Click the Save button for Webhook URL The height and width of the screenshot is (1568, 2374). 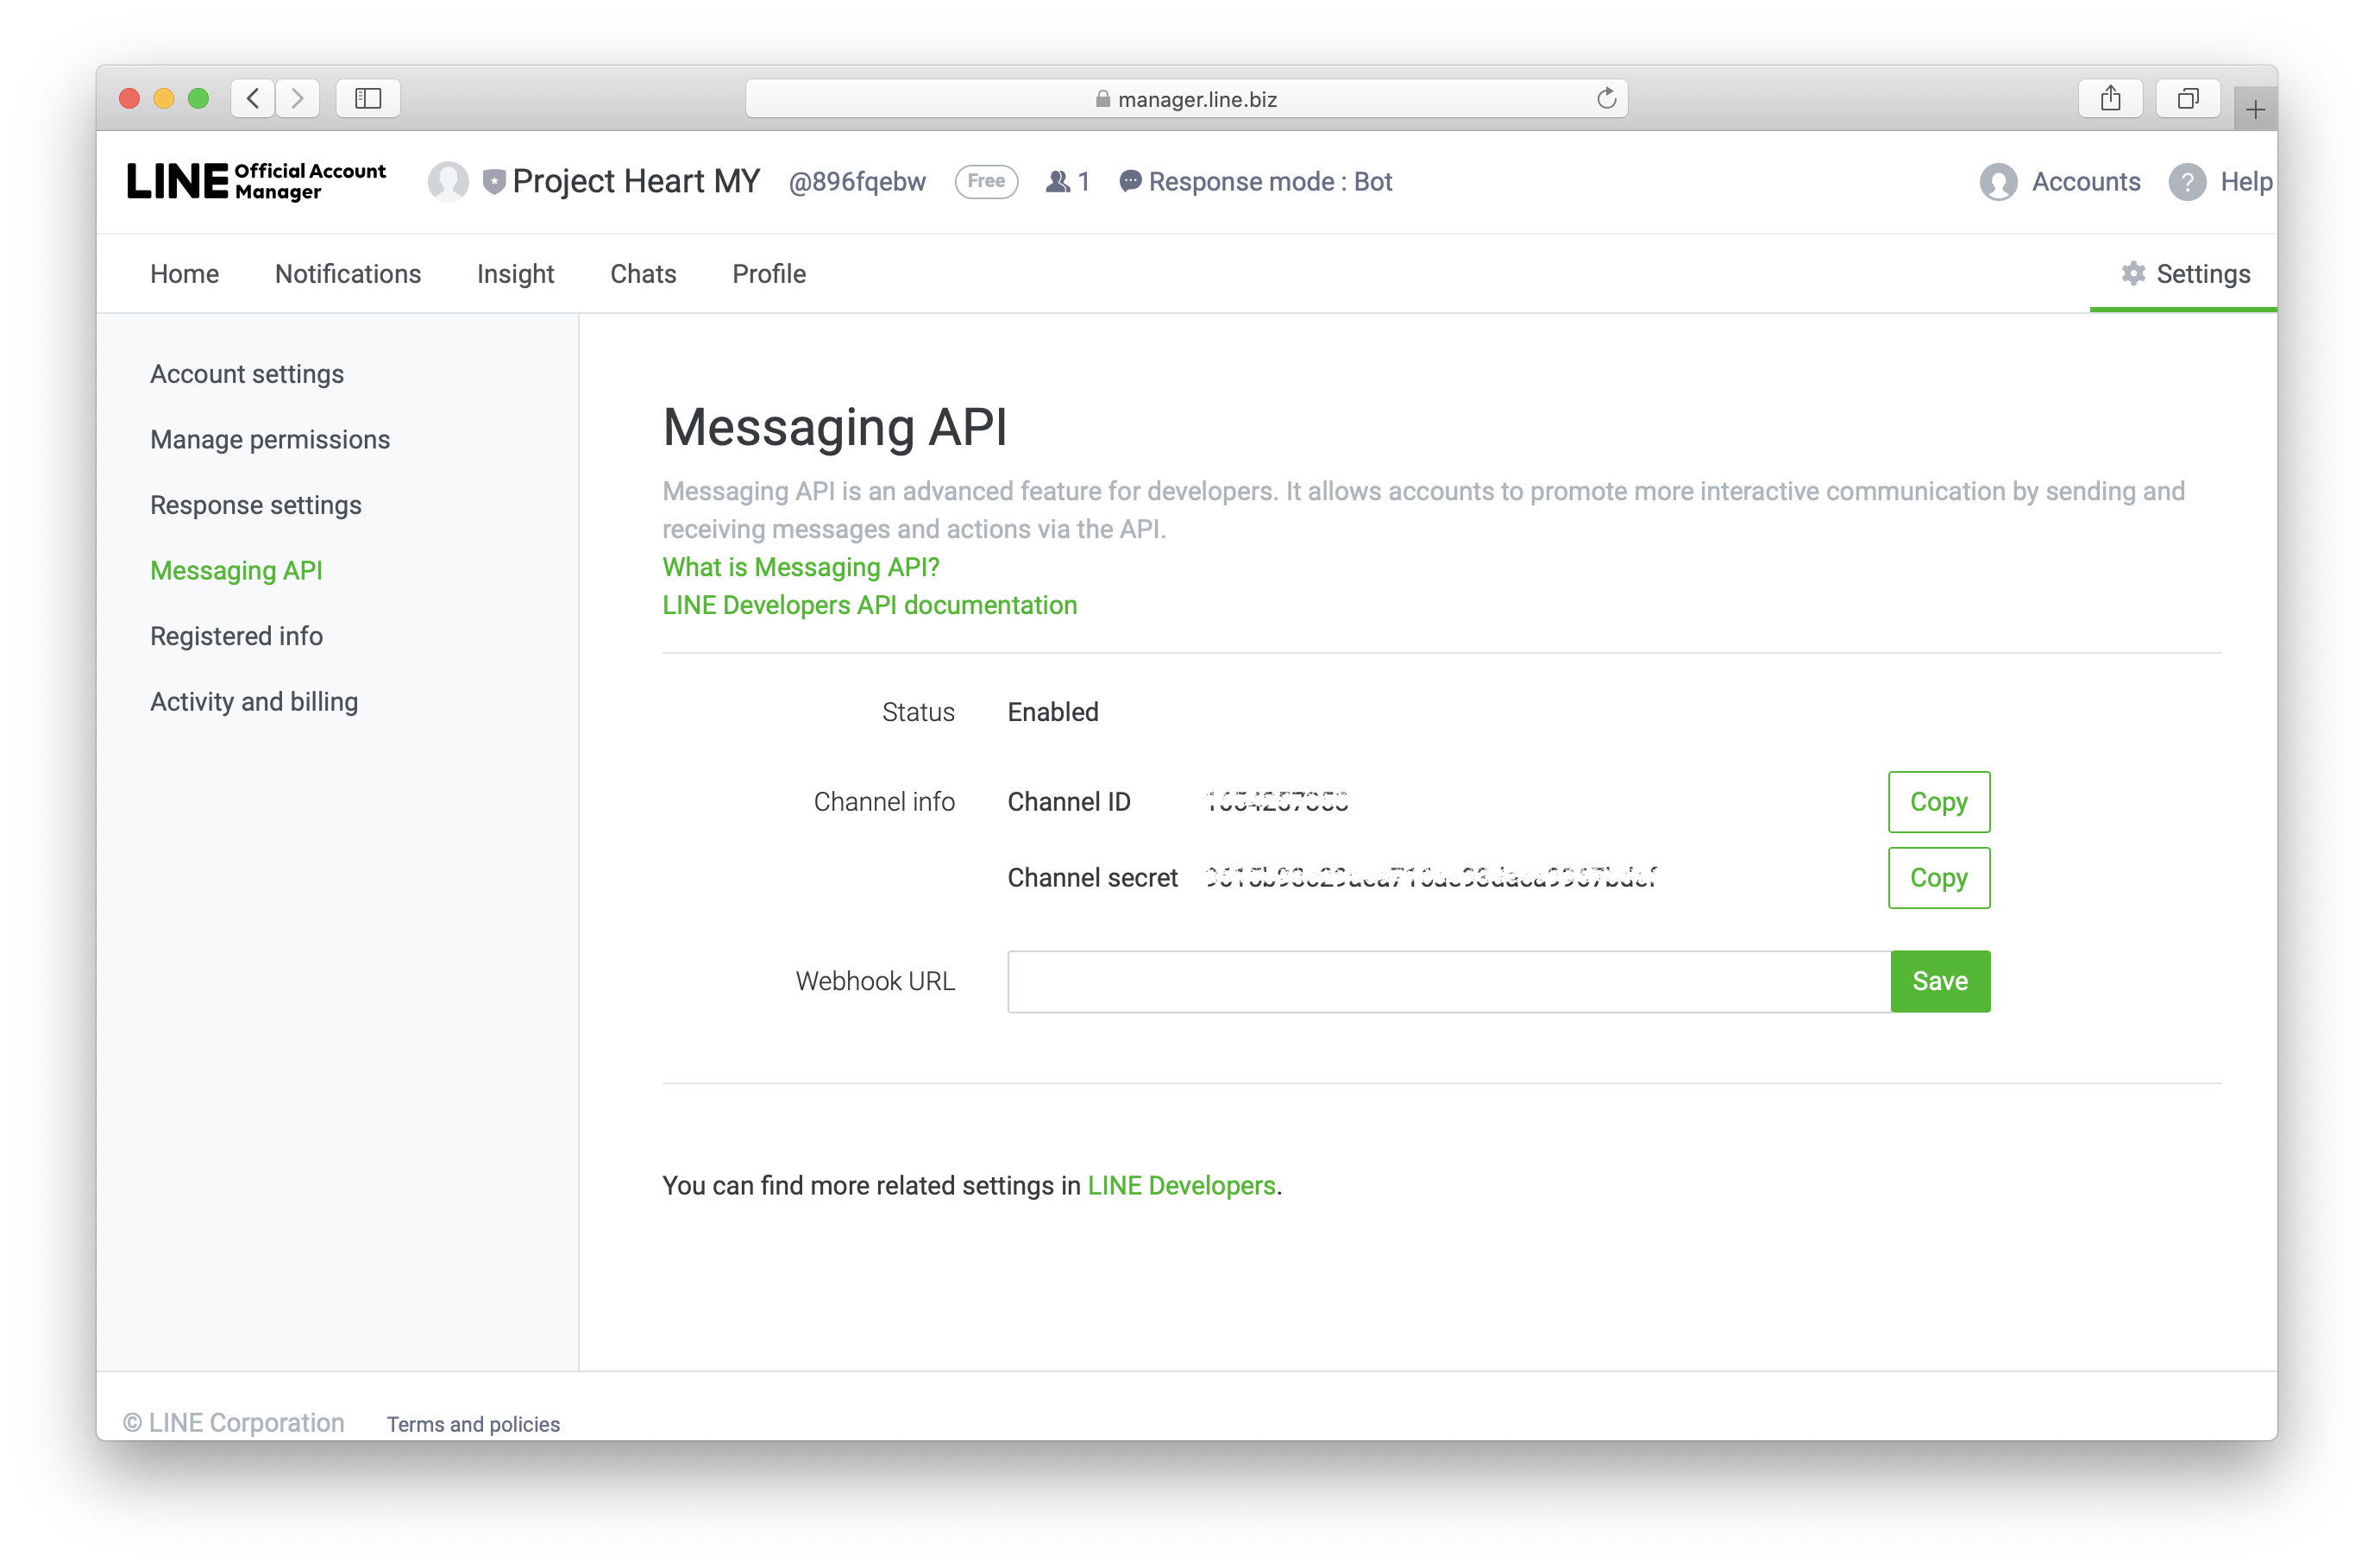tap(1942, 980)
